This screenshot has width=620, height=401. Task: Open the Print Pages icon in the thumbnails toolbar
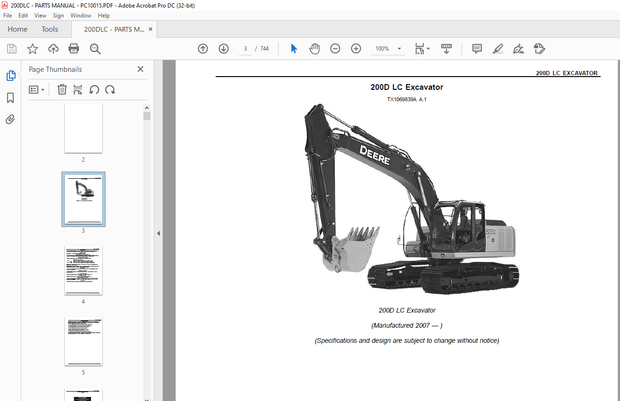pos(78,89)
